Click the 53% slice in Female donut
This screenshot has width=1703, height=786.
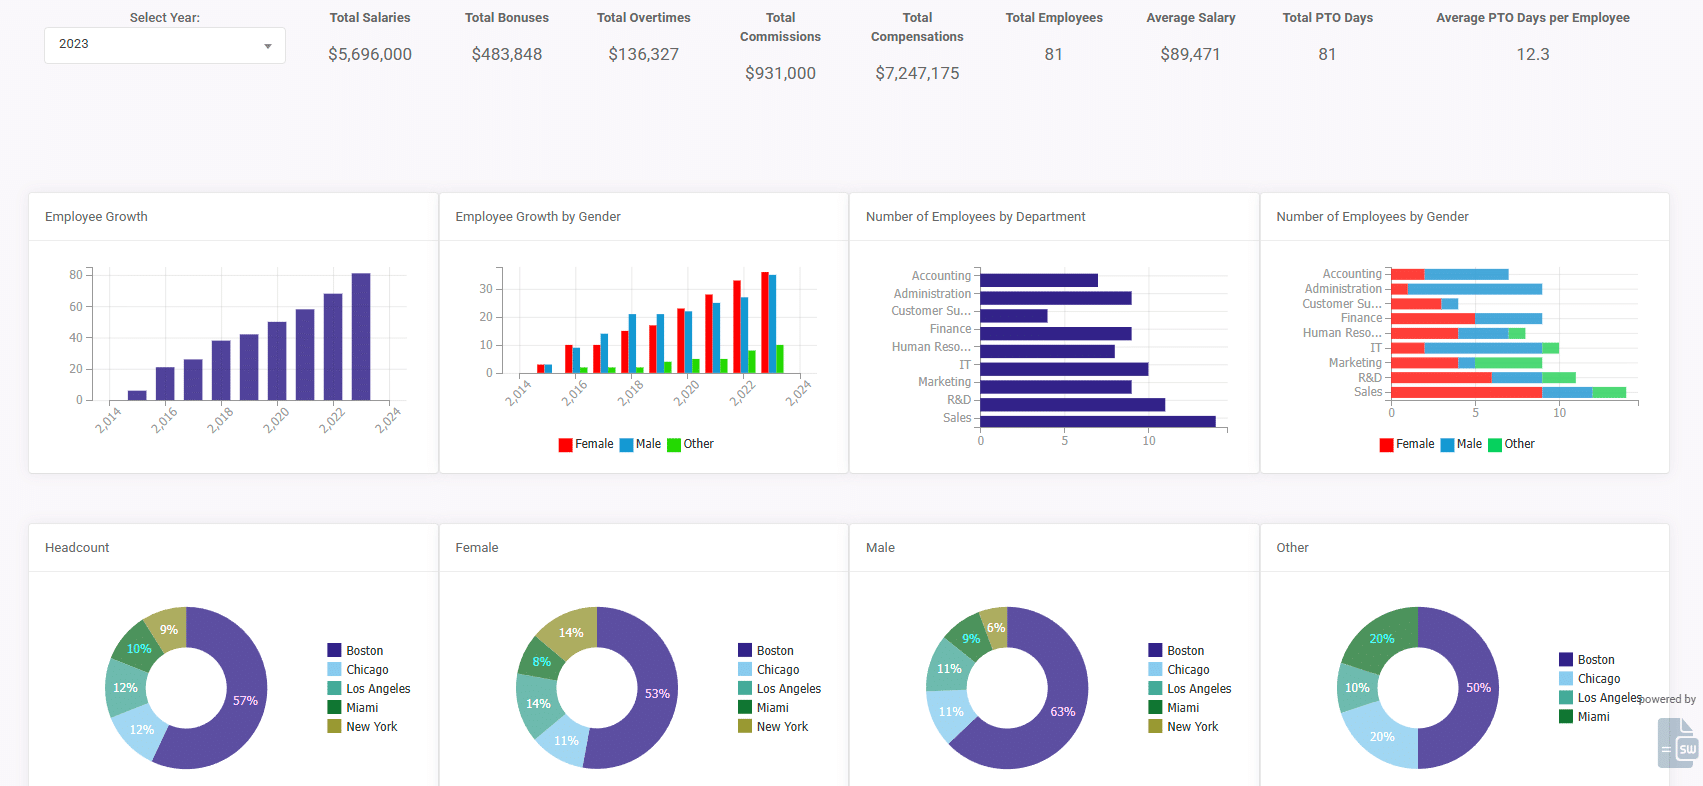click(x=657, y=694)
